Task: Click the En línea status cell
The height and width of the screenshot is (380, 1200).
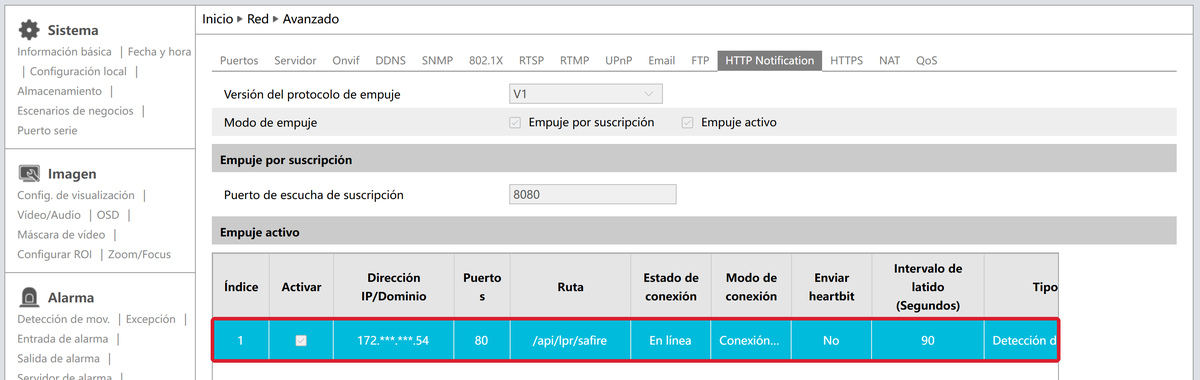Action: [x=670, y=341]
